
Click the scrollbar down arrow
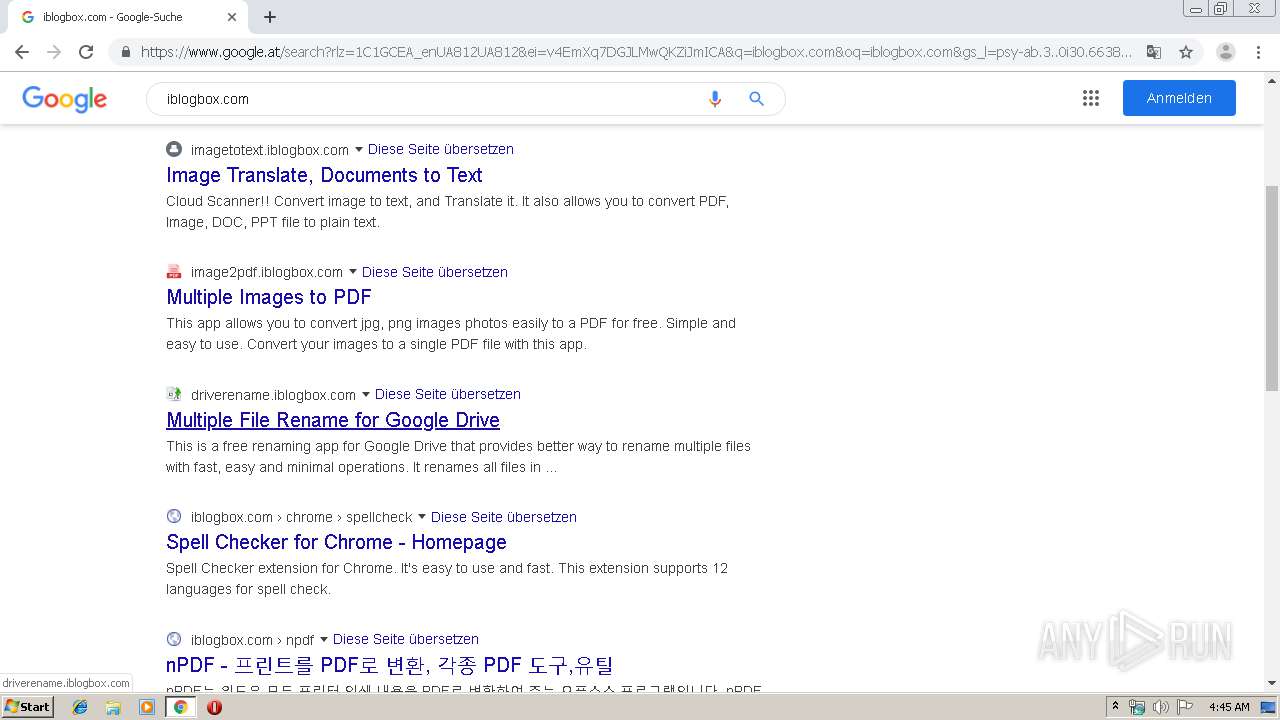pos(1272,684)
